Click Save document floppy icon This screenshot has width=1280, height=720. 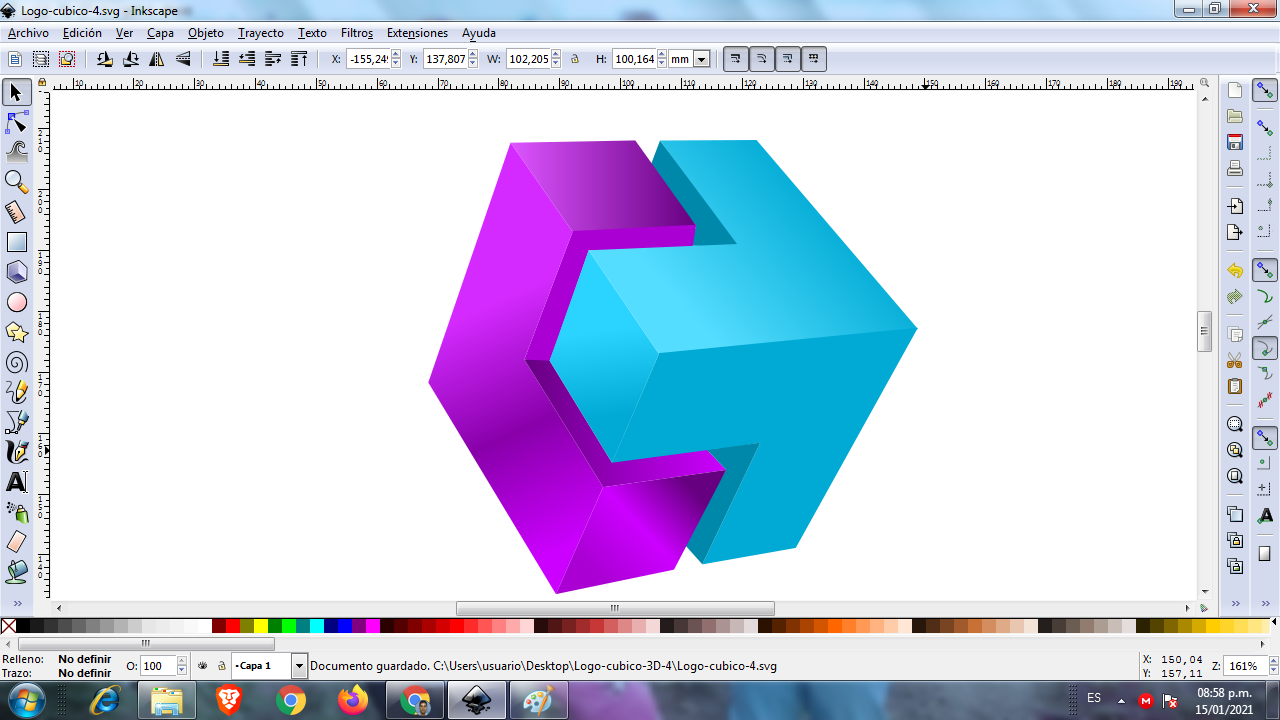[x=1235, y=142]
